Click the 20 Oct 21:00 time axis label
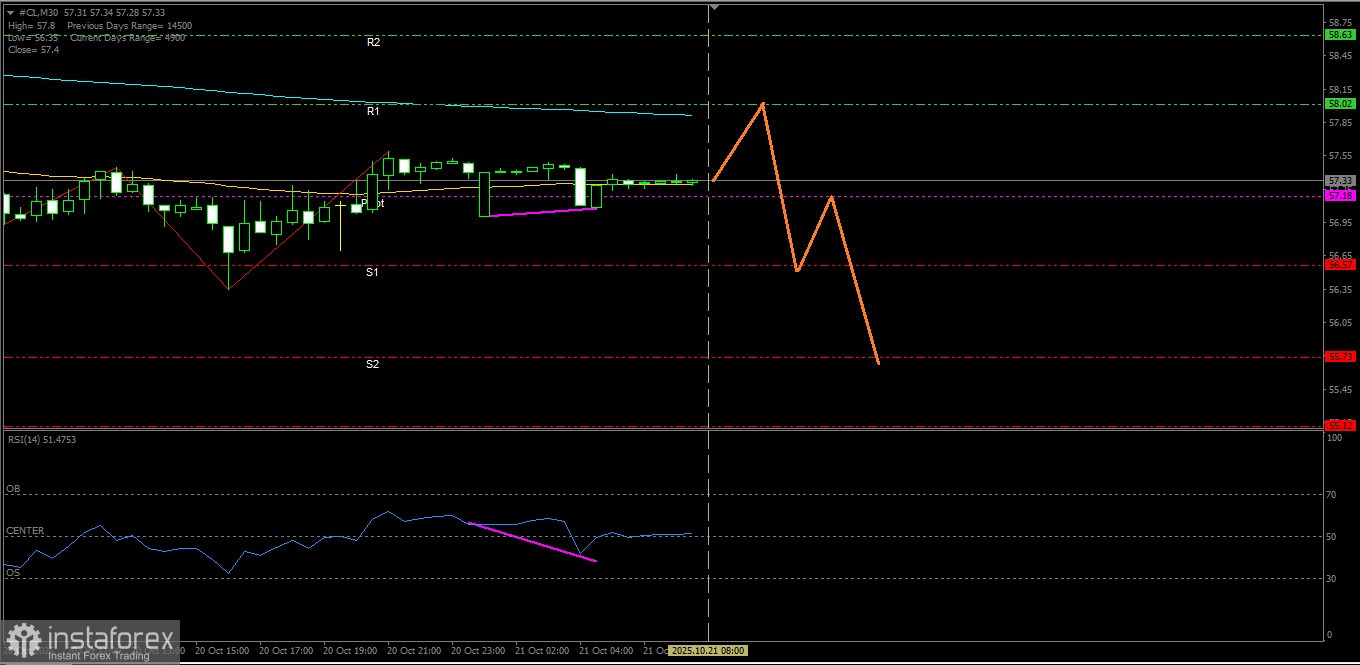Image resolution: width=1360 pixels, height=665 pixels. (414, 651)
